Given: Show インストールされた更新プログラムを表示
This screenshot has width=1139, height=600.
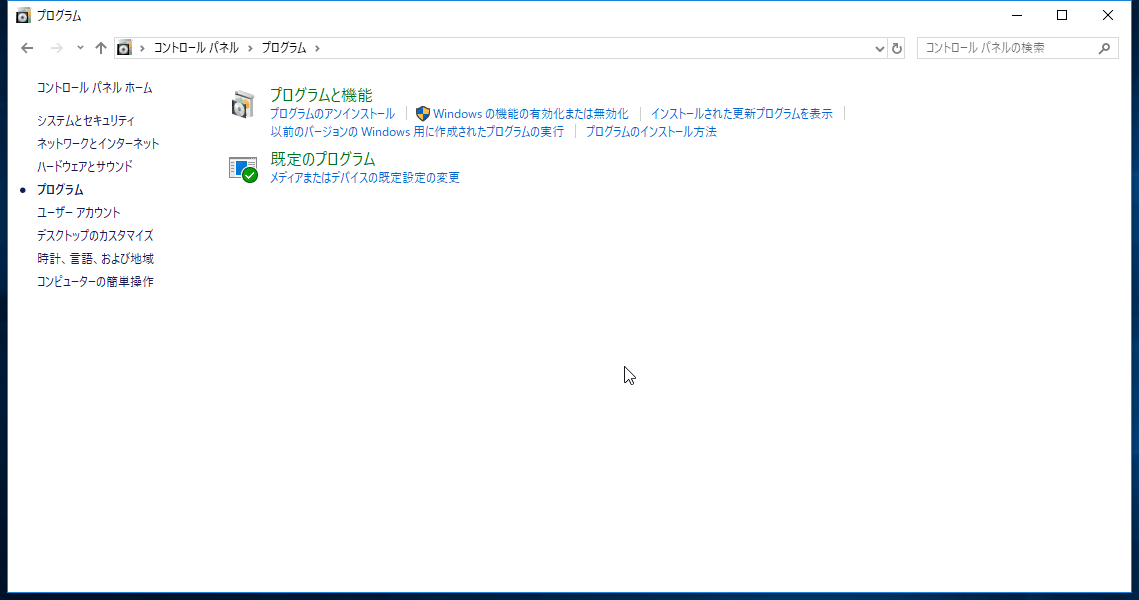Looking at the screenshot, I should 742,114.
